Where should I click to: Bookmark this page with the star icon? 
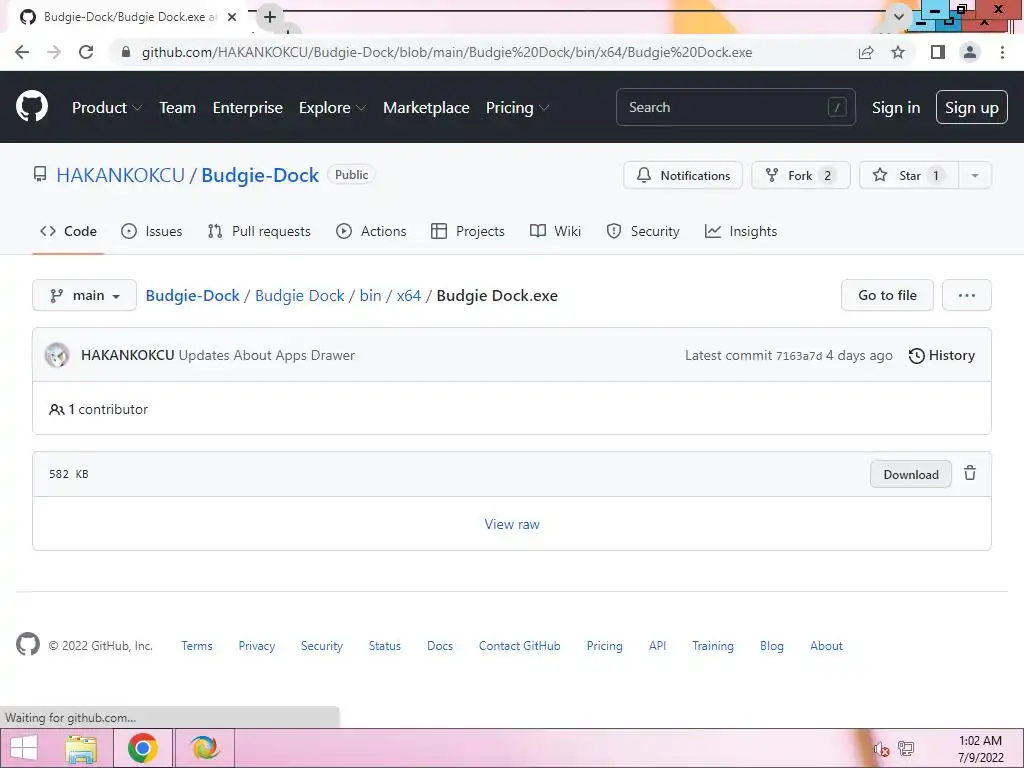point(898,52)
